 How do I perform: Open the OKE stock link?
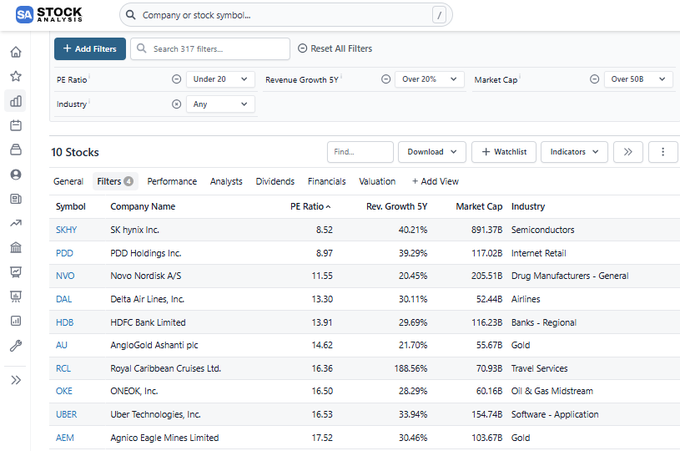(x=64, y=391)
